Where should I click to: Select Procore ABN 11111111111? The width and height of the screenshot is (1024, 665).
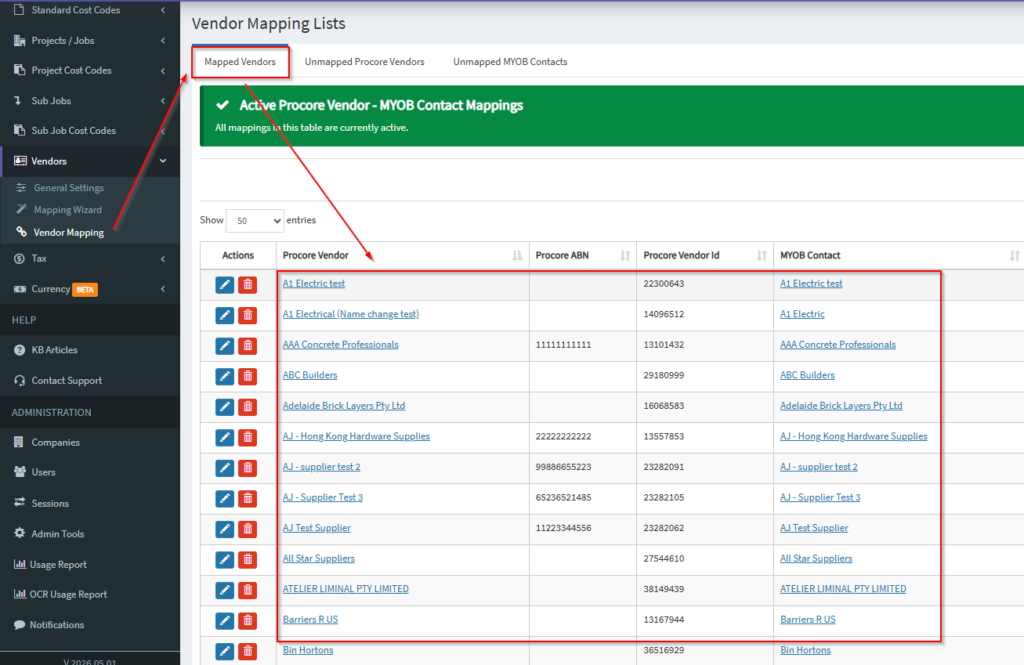563,345
